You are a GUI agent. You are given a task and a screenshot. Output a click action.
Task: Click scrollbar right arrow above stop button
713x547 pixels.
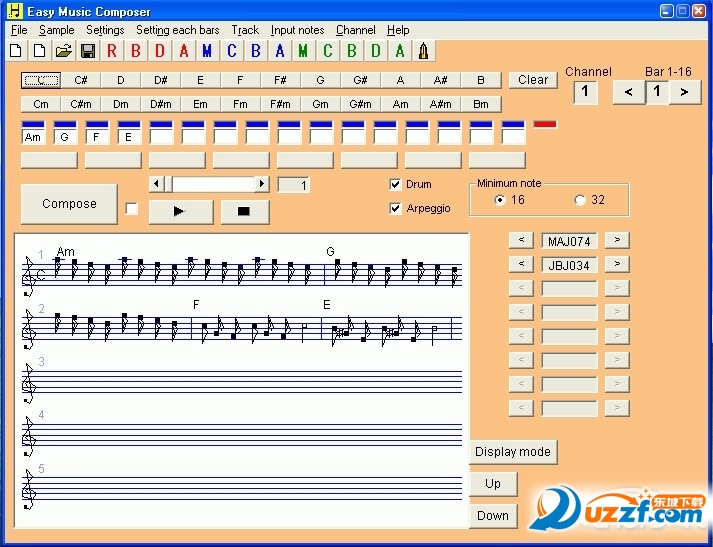pyautogui.click(x=261, y=184)
